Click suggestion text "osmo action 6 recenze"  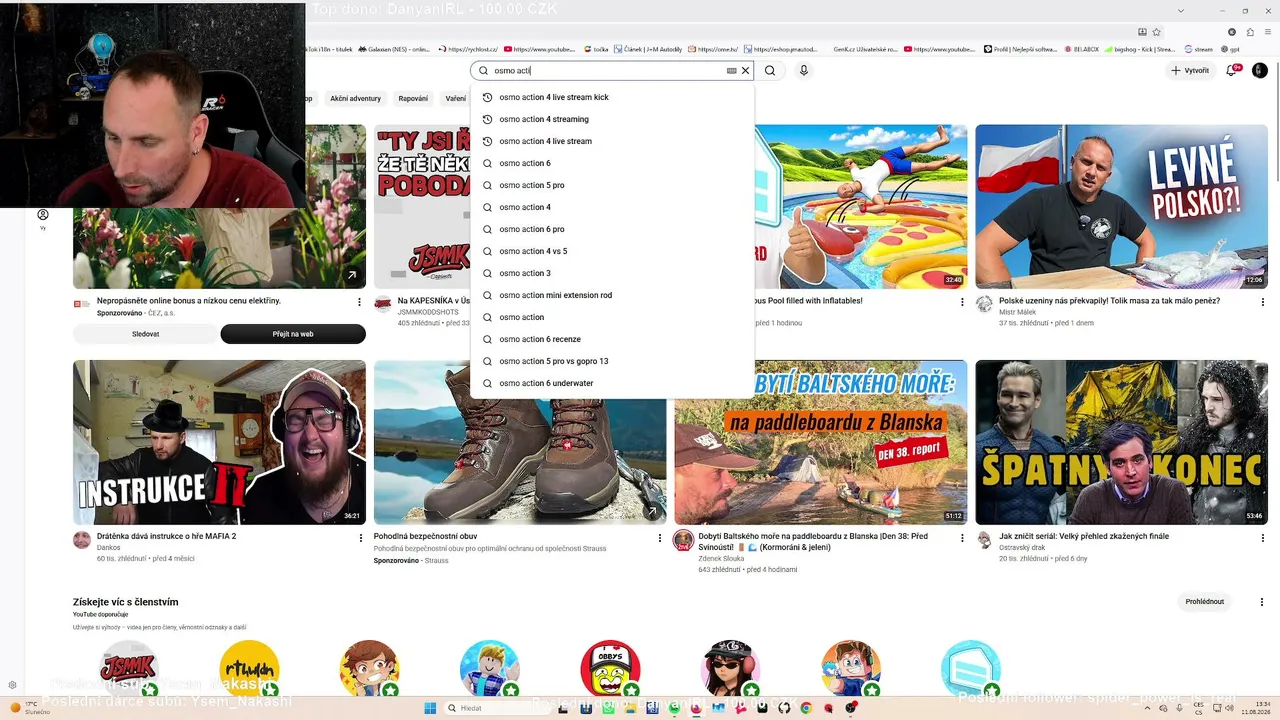pos(540,339)
